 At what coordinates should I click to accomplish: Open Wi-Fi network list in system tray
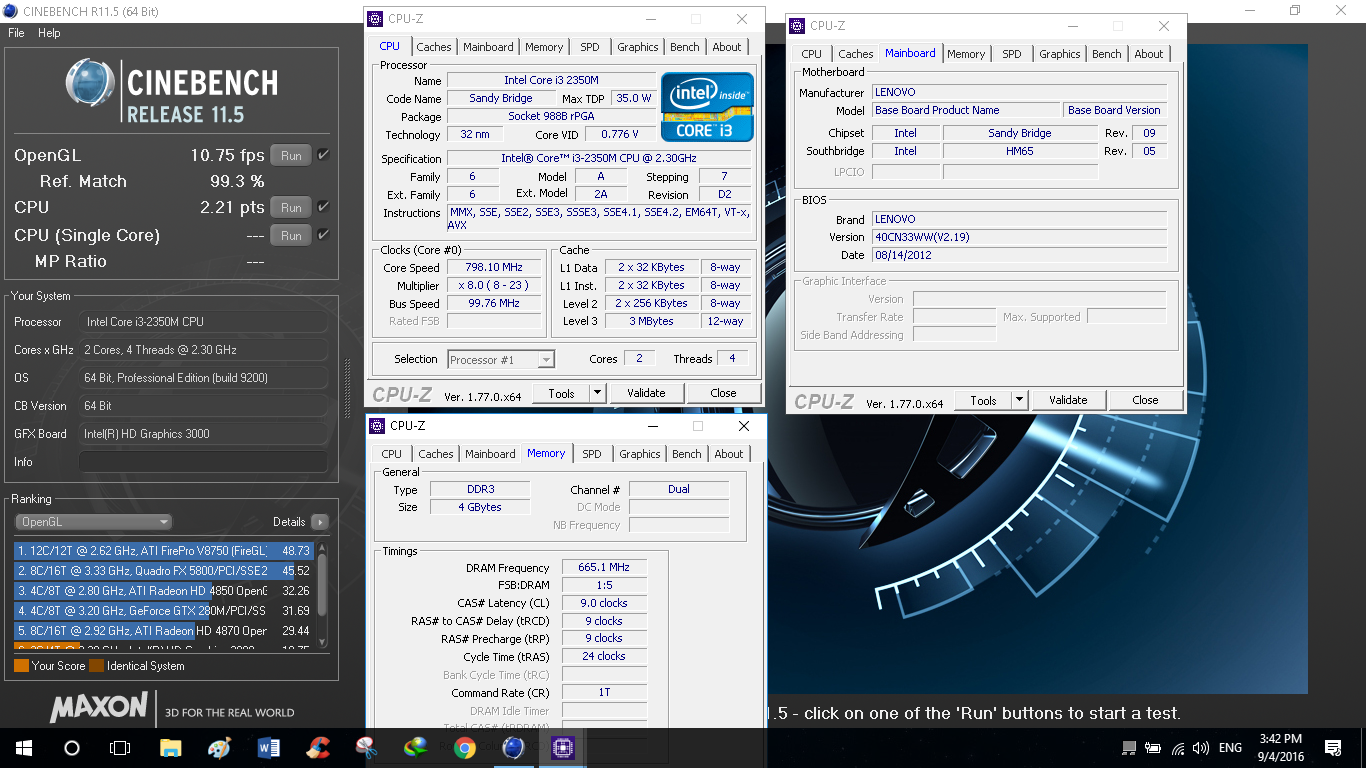click(1177, 747)
